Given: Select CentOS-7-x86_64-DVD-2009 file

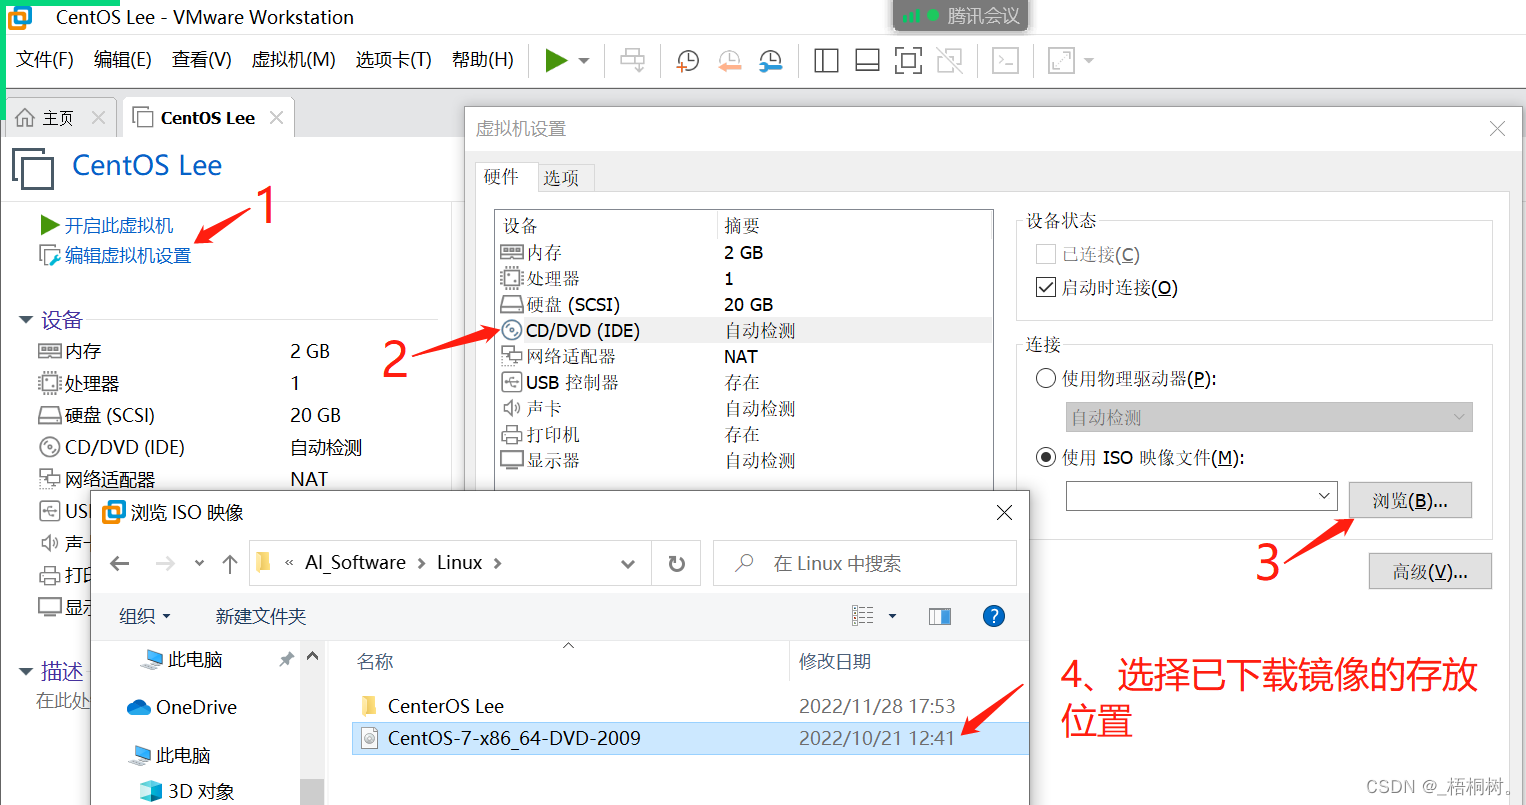Looking at the screenshot, I should pyautogui.click(x=690, y=738).
